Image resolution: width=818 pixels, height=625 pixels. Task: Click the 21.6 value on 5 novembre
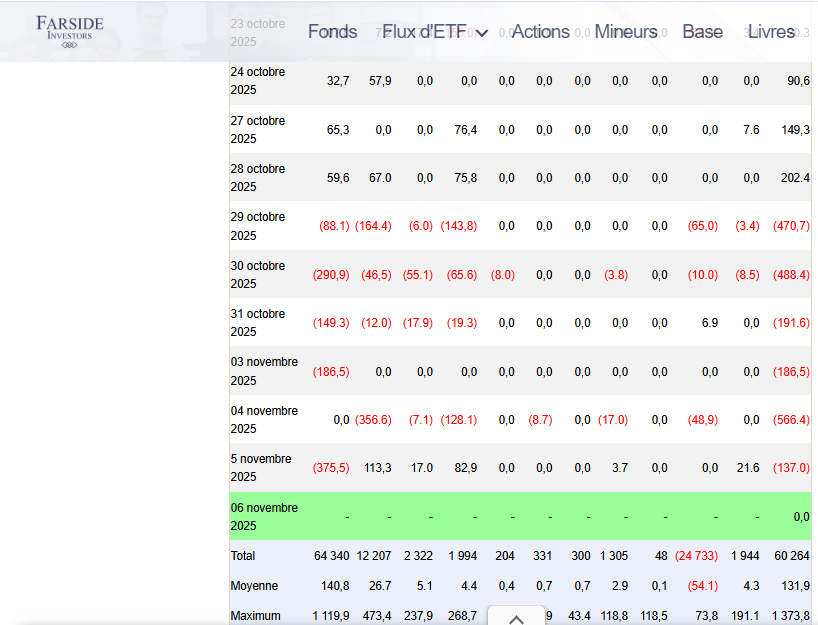click(748, 468)
